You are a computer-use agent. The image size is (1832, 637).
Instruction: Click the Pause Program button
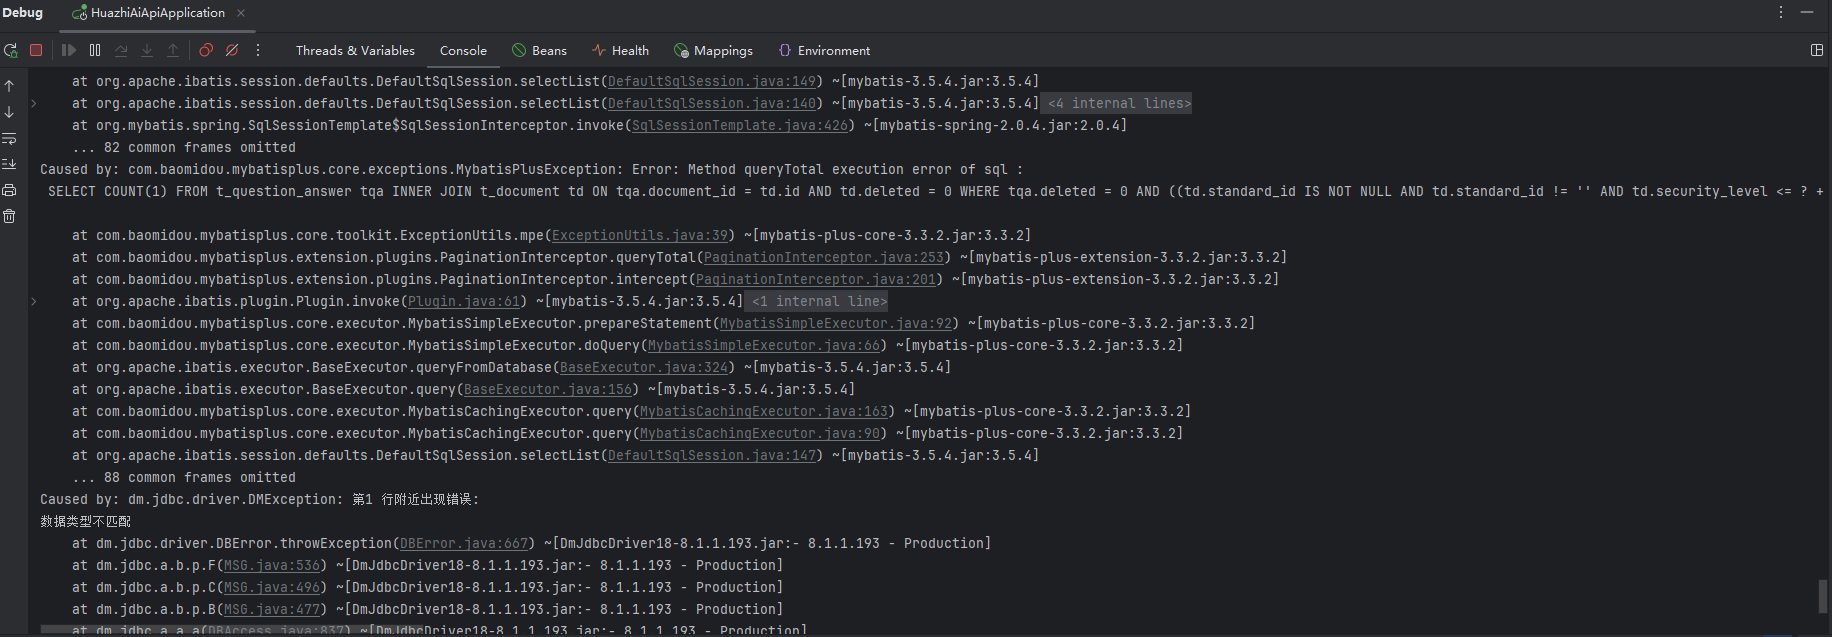tap(95, 50)
